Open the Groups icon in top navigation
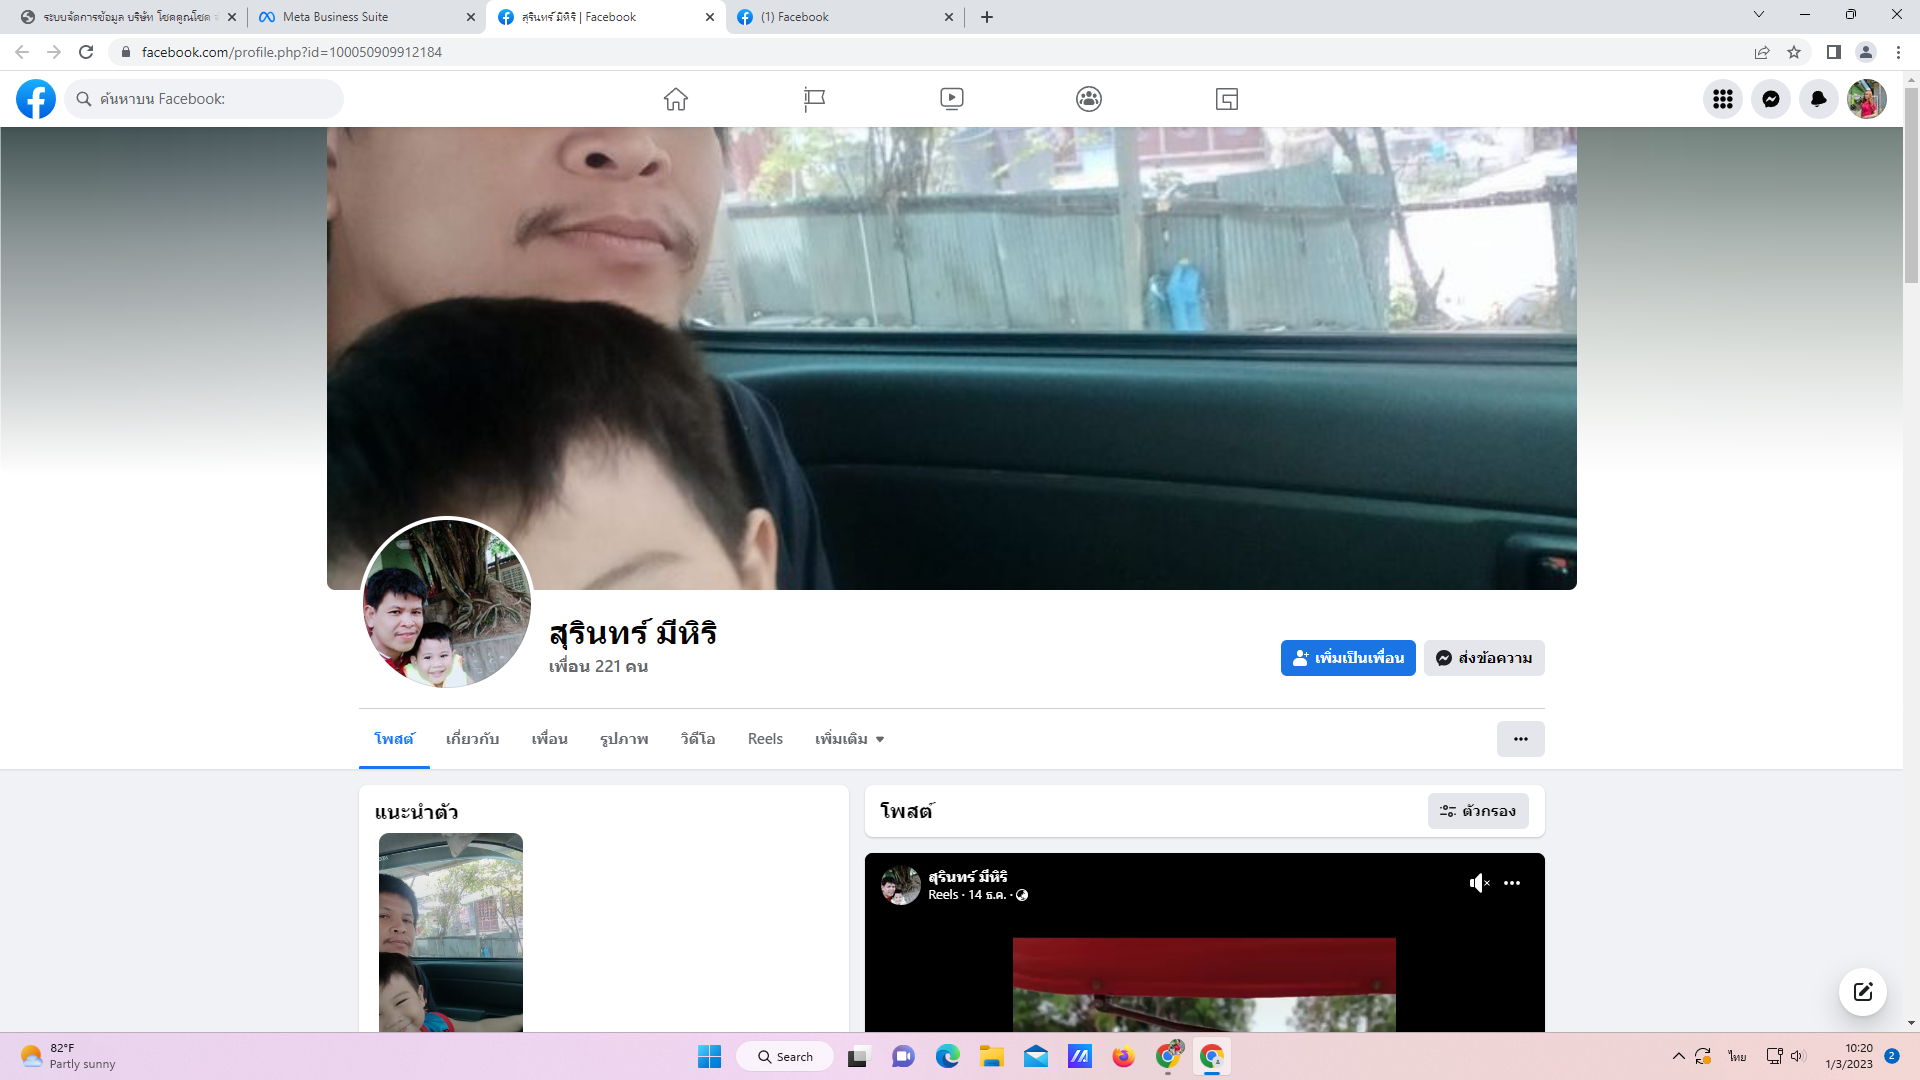This screenshot has height=1080, width=1920. [1089, 99]
